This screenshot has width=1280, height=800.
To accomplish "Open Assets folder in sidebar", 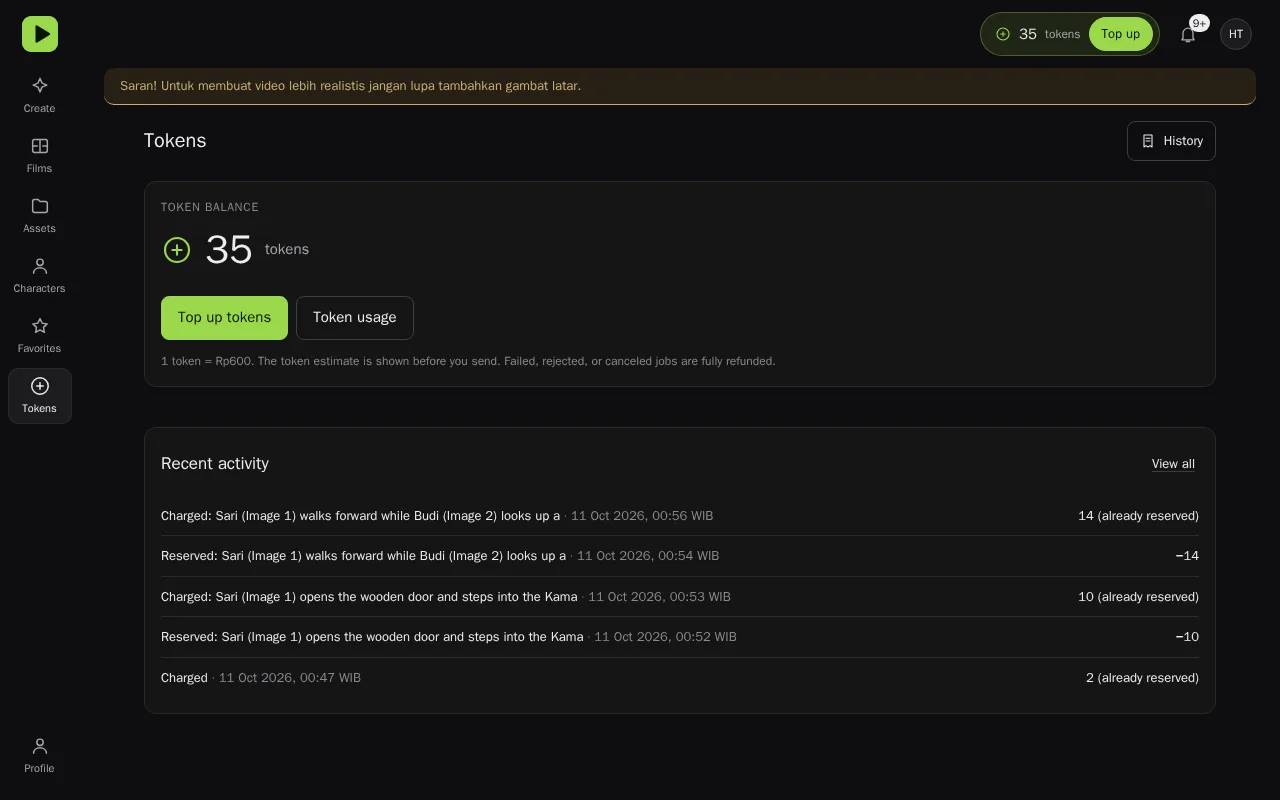I will pyautogui.click(x=40, y=215).
